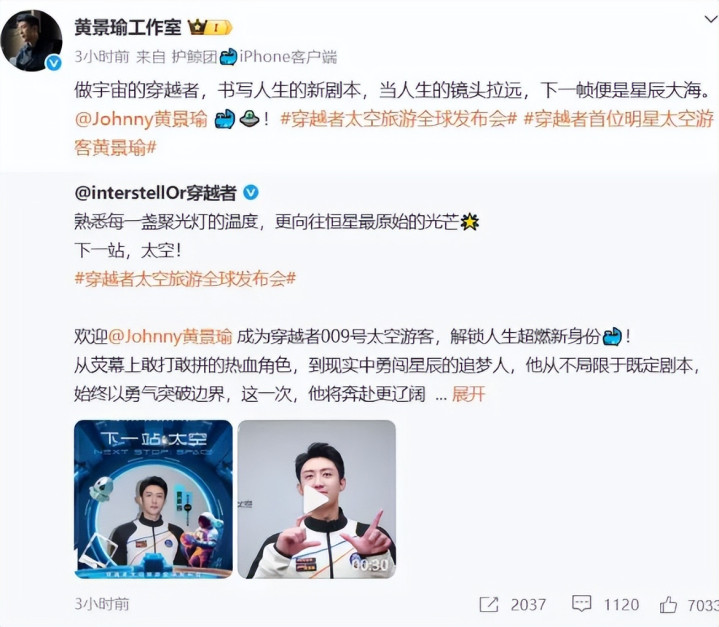Click the 黄景瑜工作室 profile avatar
Screen dimensions: 719x627
(31, 40)
